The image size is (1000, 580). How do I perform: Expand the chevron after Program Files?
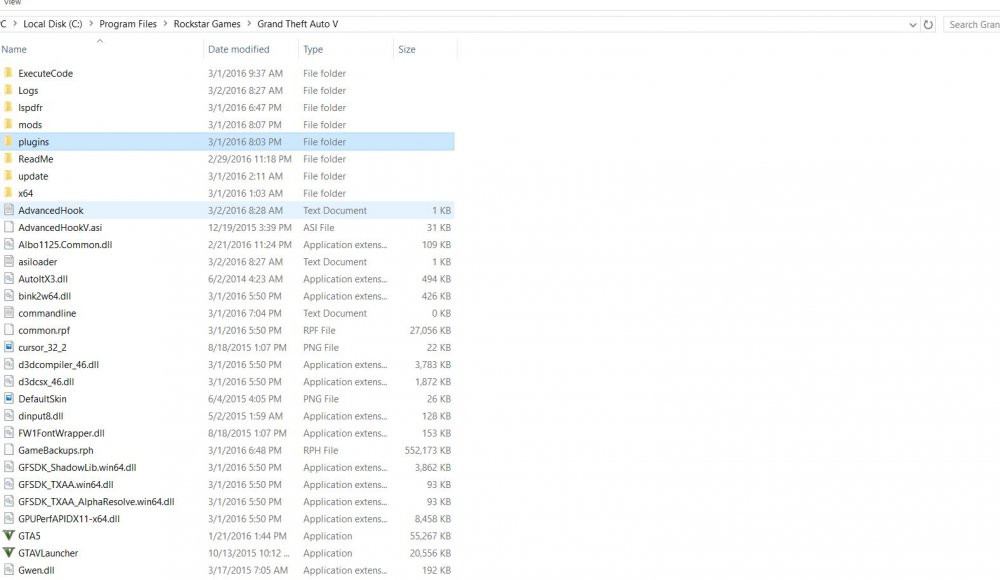click(x=165, y=24)
